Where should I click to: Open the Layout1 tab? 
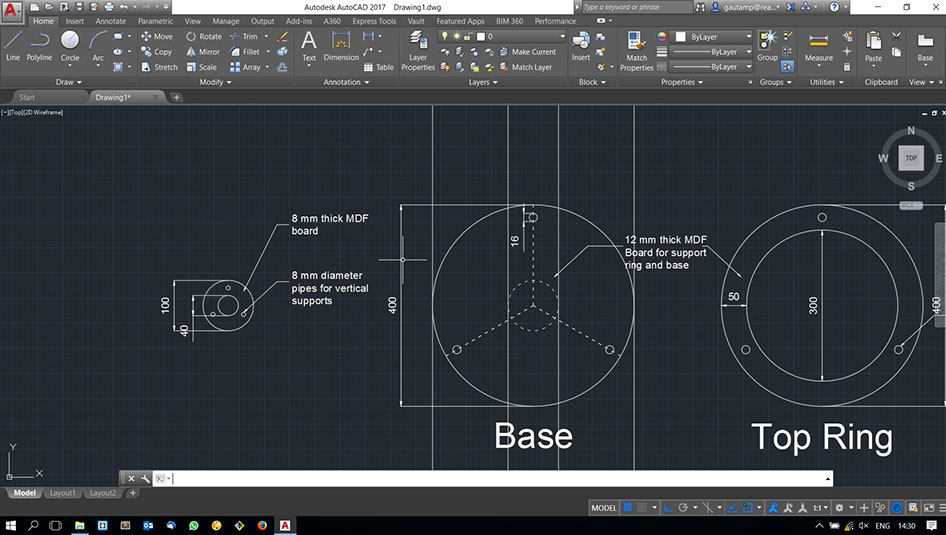tap(63, 493)
